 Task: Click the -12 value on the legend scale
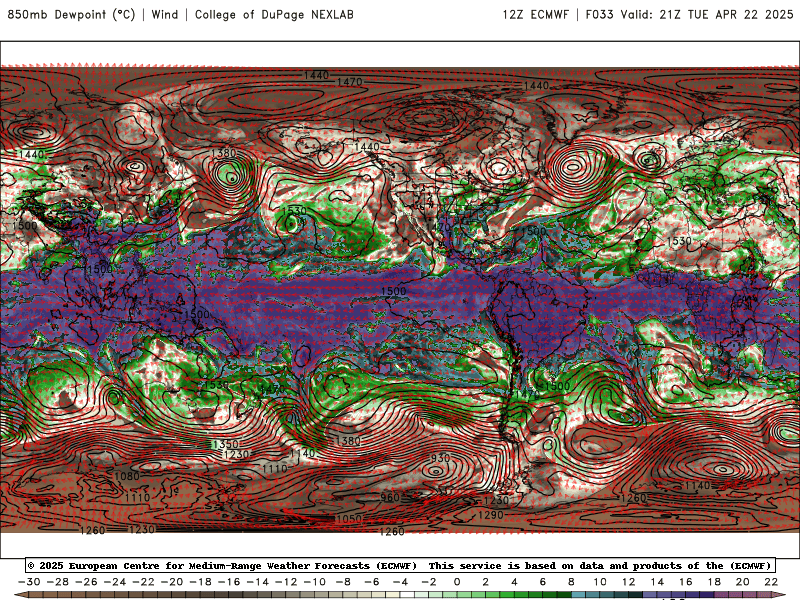286,582
